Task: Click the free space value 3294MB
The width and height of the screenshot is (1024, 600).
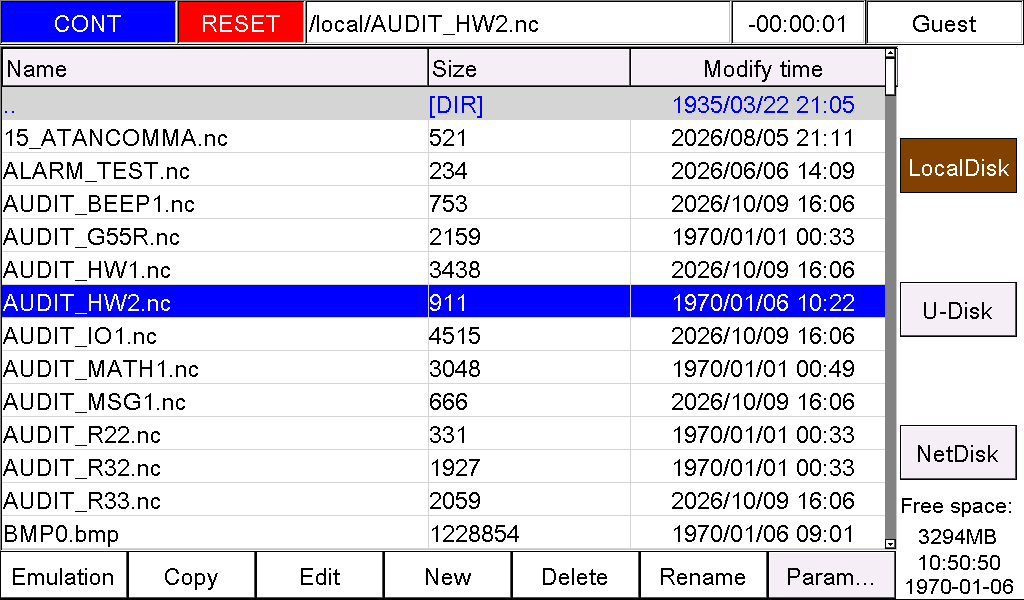Action: [x=957, y=536]
